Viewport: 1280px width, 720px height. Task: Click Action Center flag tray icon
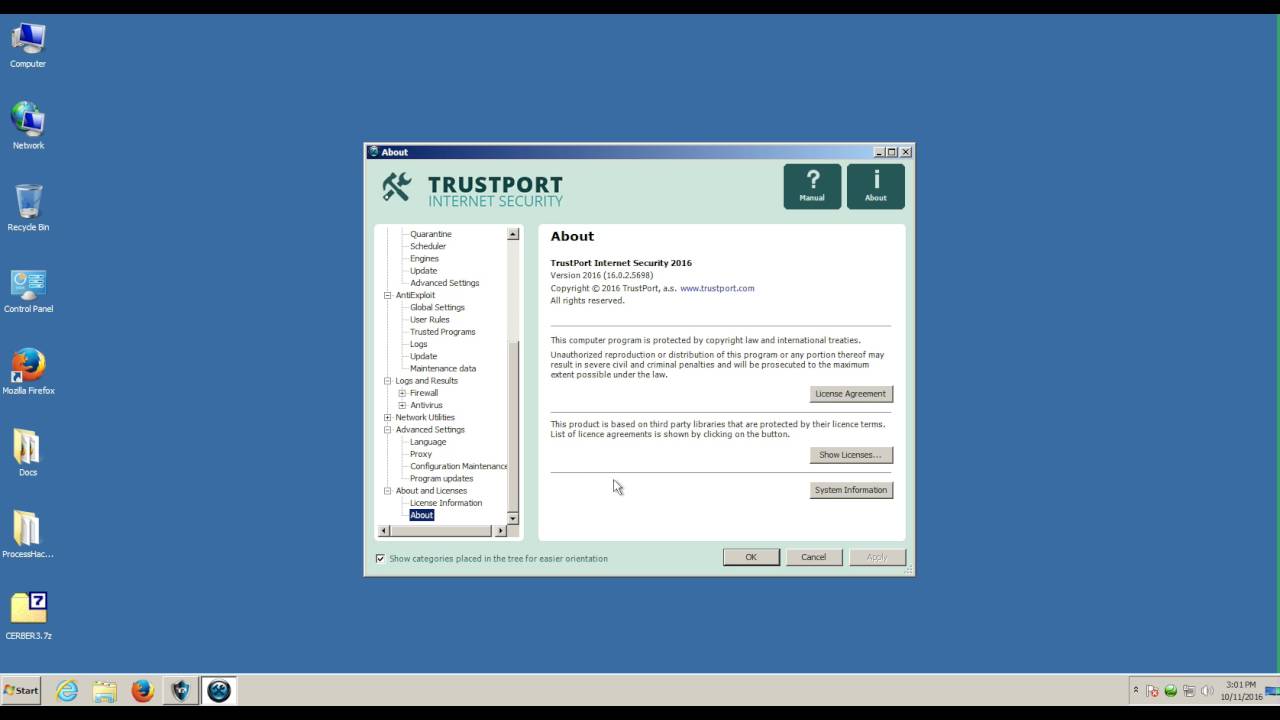pyautogui.click(x=1152, y=691)
